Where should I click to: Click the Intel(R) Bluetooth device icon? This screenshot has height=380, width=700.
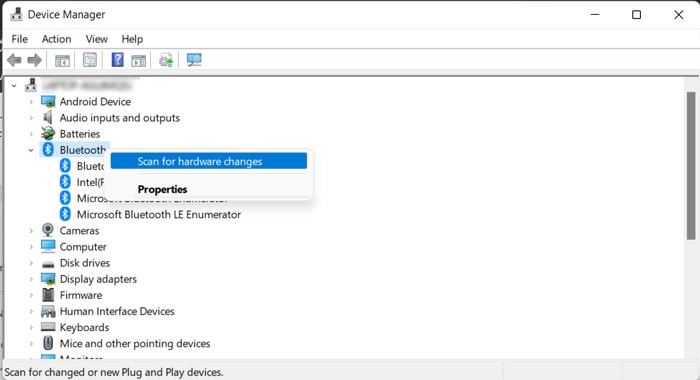(65, 182)
